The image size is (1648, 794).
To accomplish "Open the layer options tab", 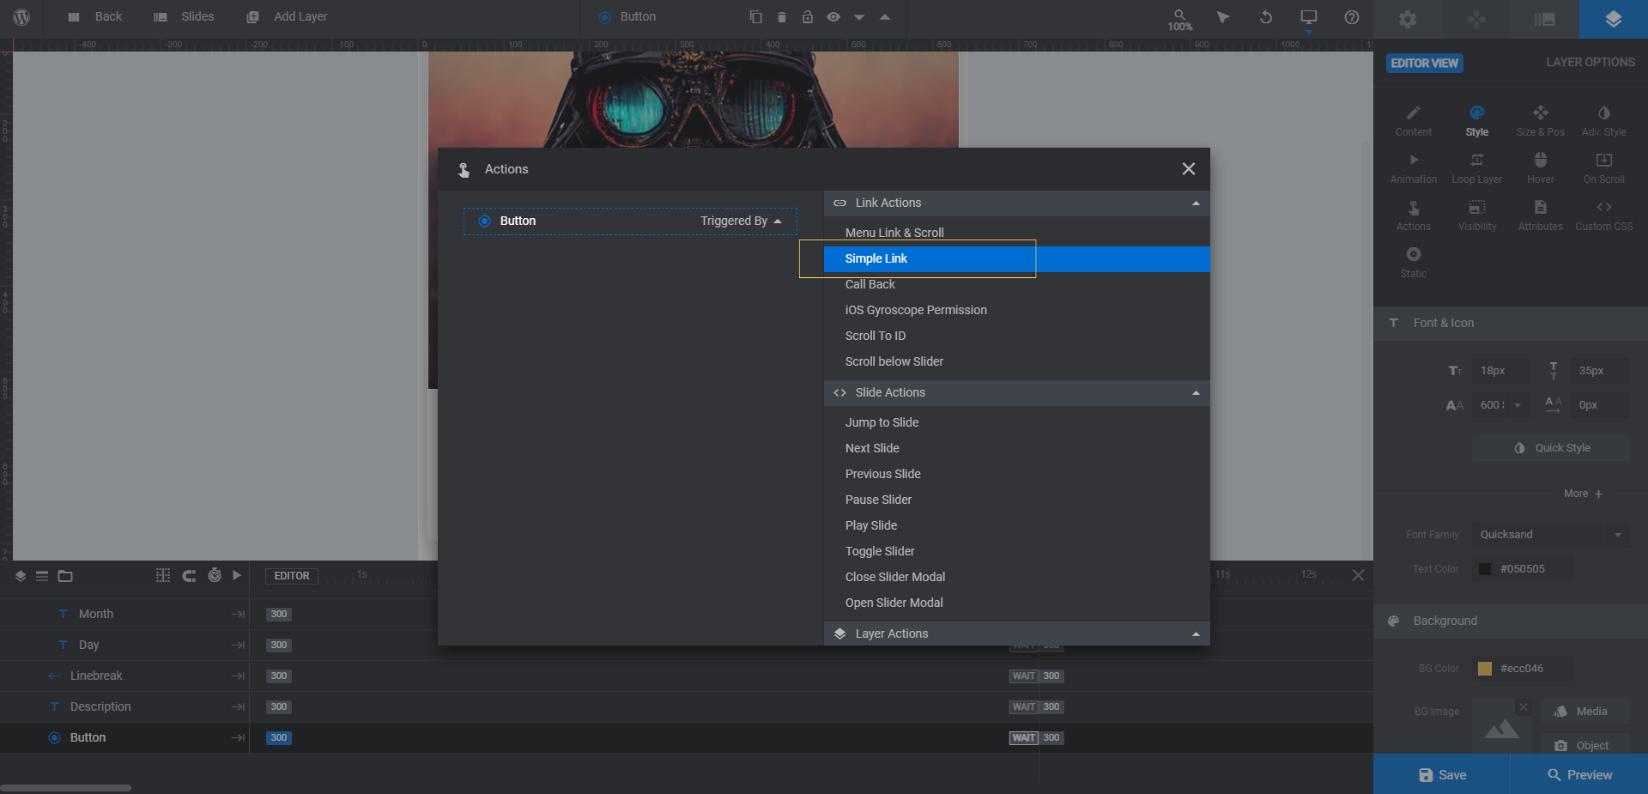I will click(x=1613, y=19).
